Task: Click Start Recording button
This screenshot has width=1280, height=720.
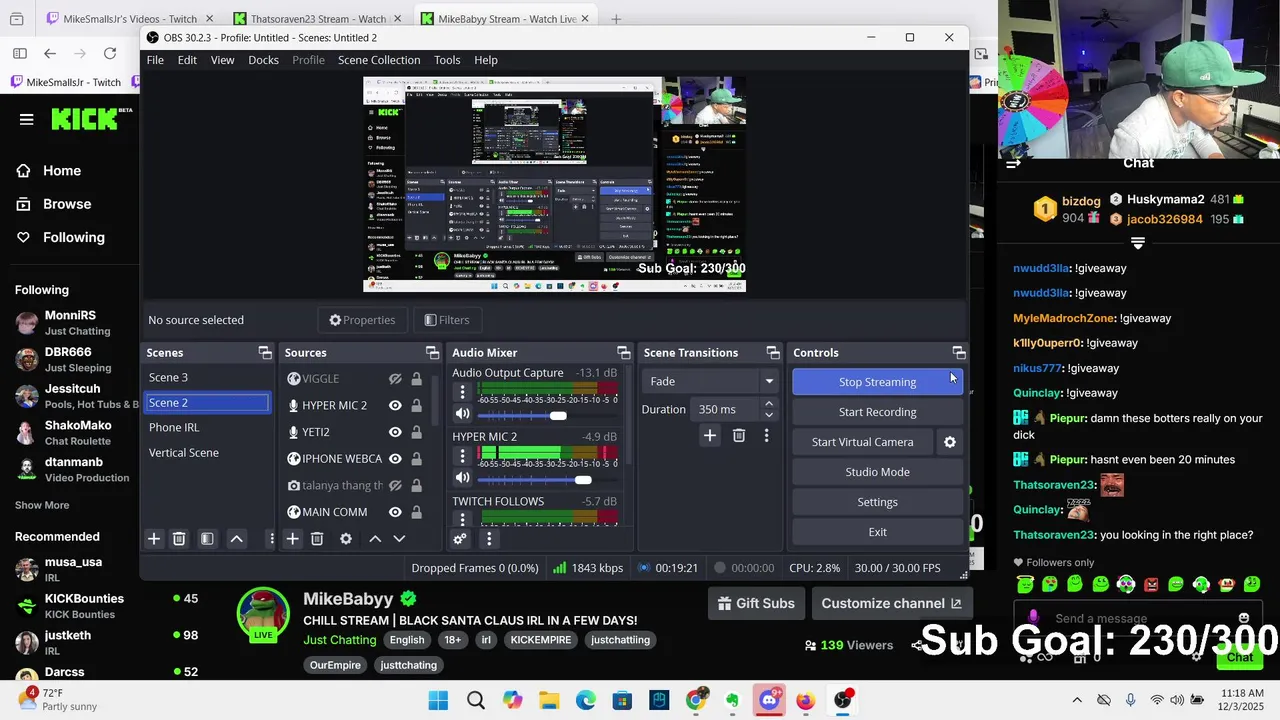Action: click(877, 412)
